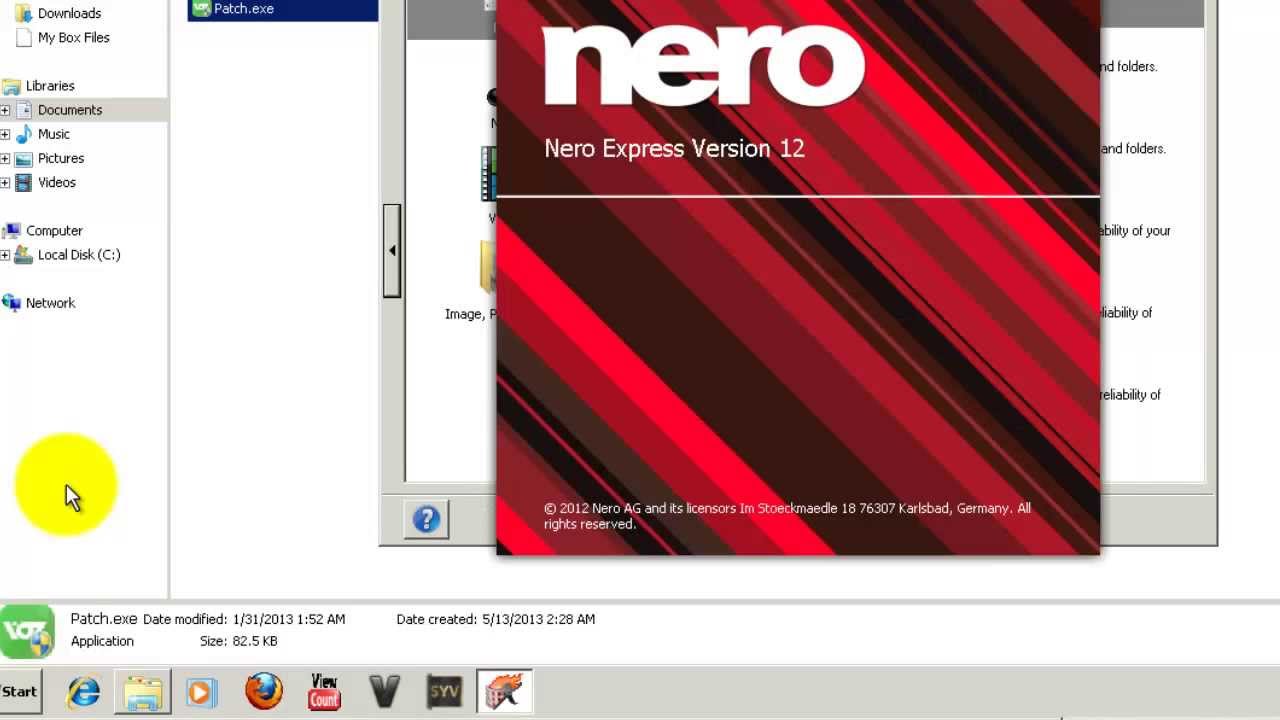Click 'Patch.exe' name in details pane
The image size is (1280, 720).
pos(104,619)
